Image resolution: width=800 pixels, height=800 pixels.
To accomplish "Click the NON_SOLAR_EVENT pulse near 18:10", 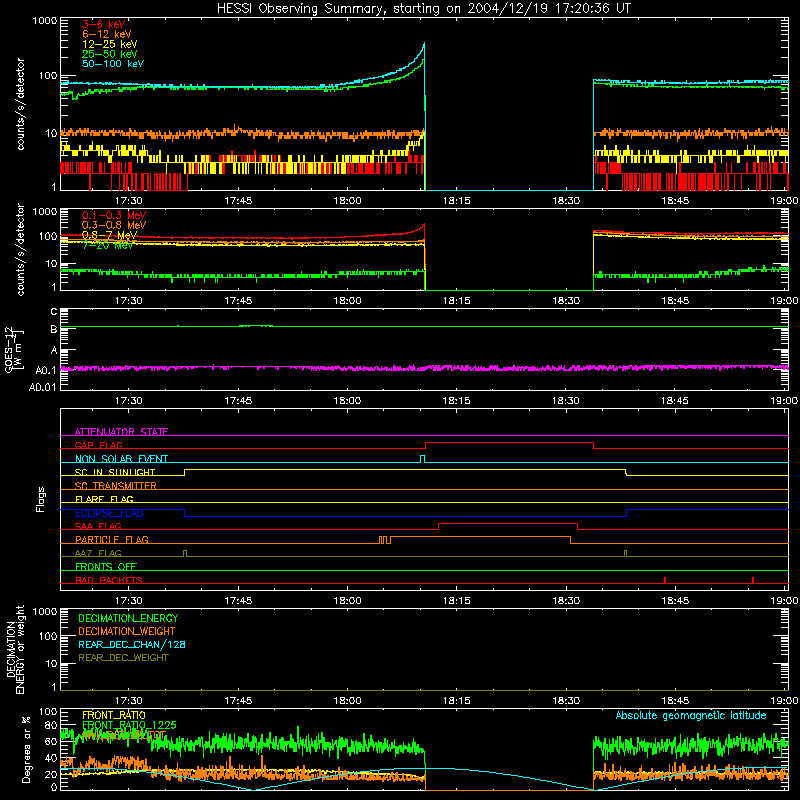I will click(x=422, y=458).
